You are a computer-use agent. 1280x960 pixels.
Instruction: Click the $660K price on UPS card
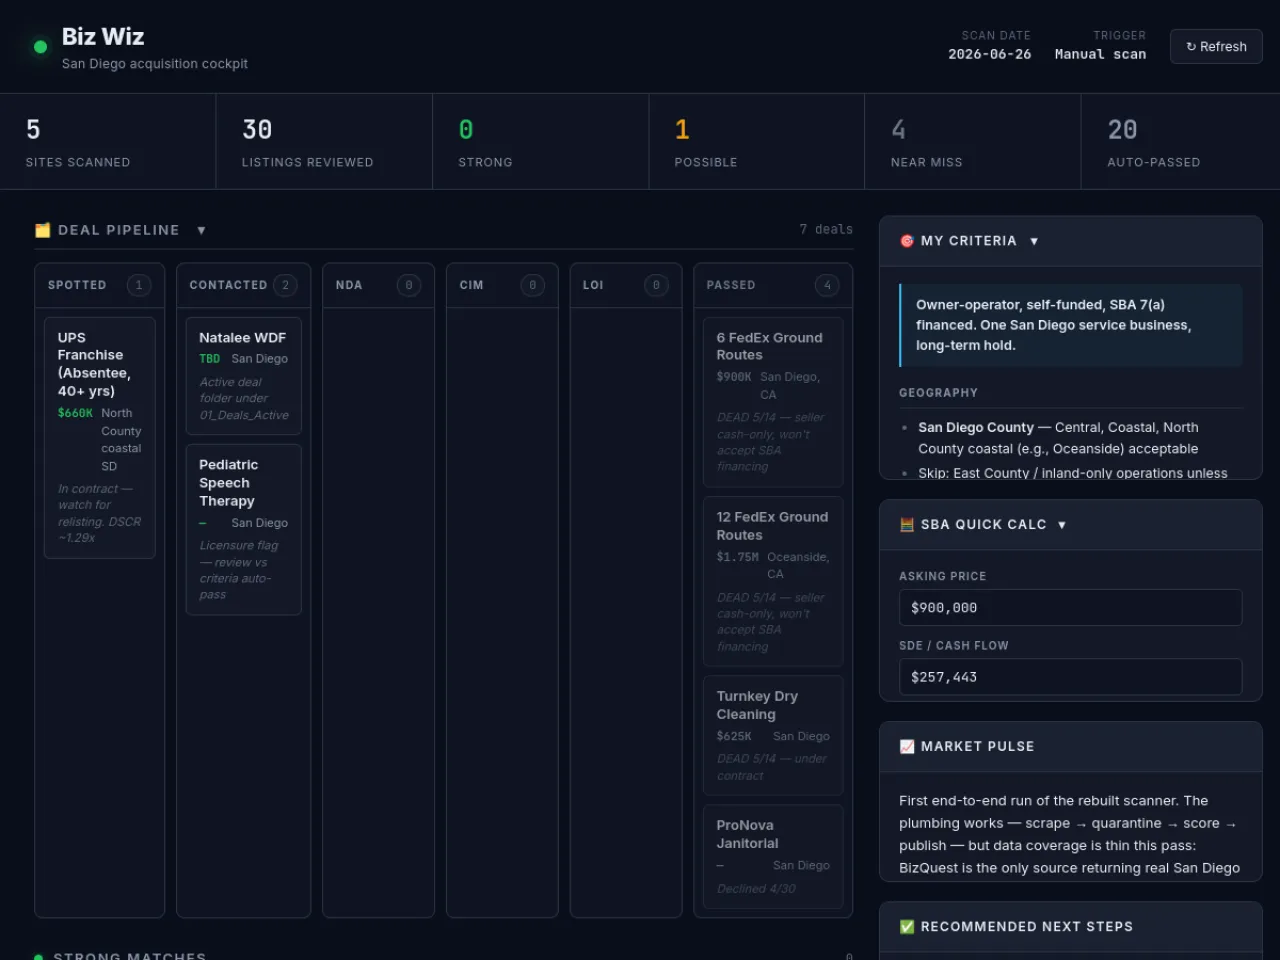pyautogui.click(x=75, y=413)
